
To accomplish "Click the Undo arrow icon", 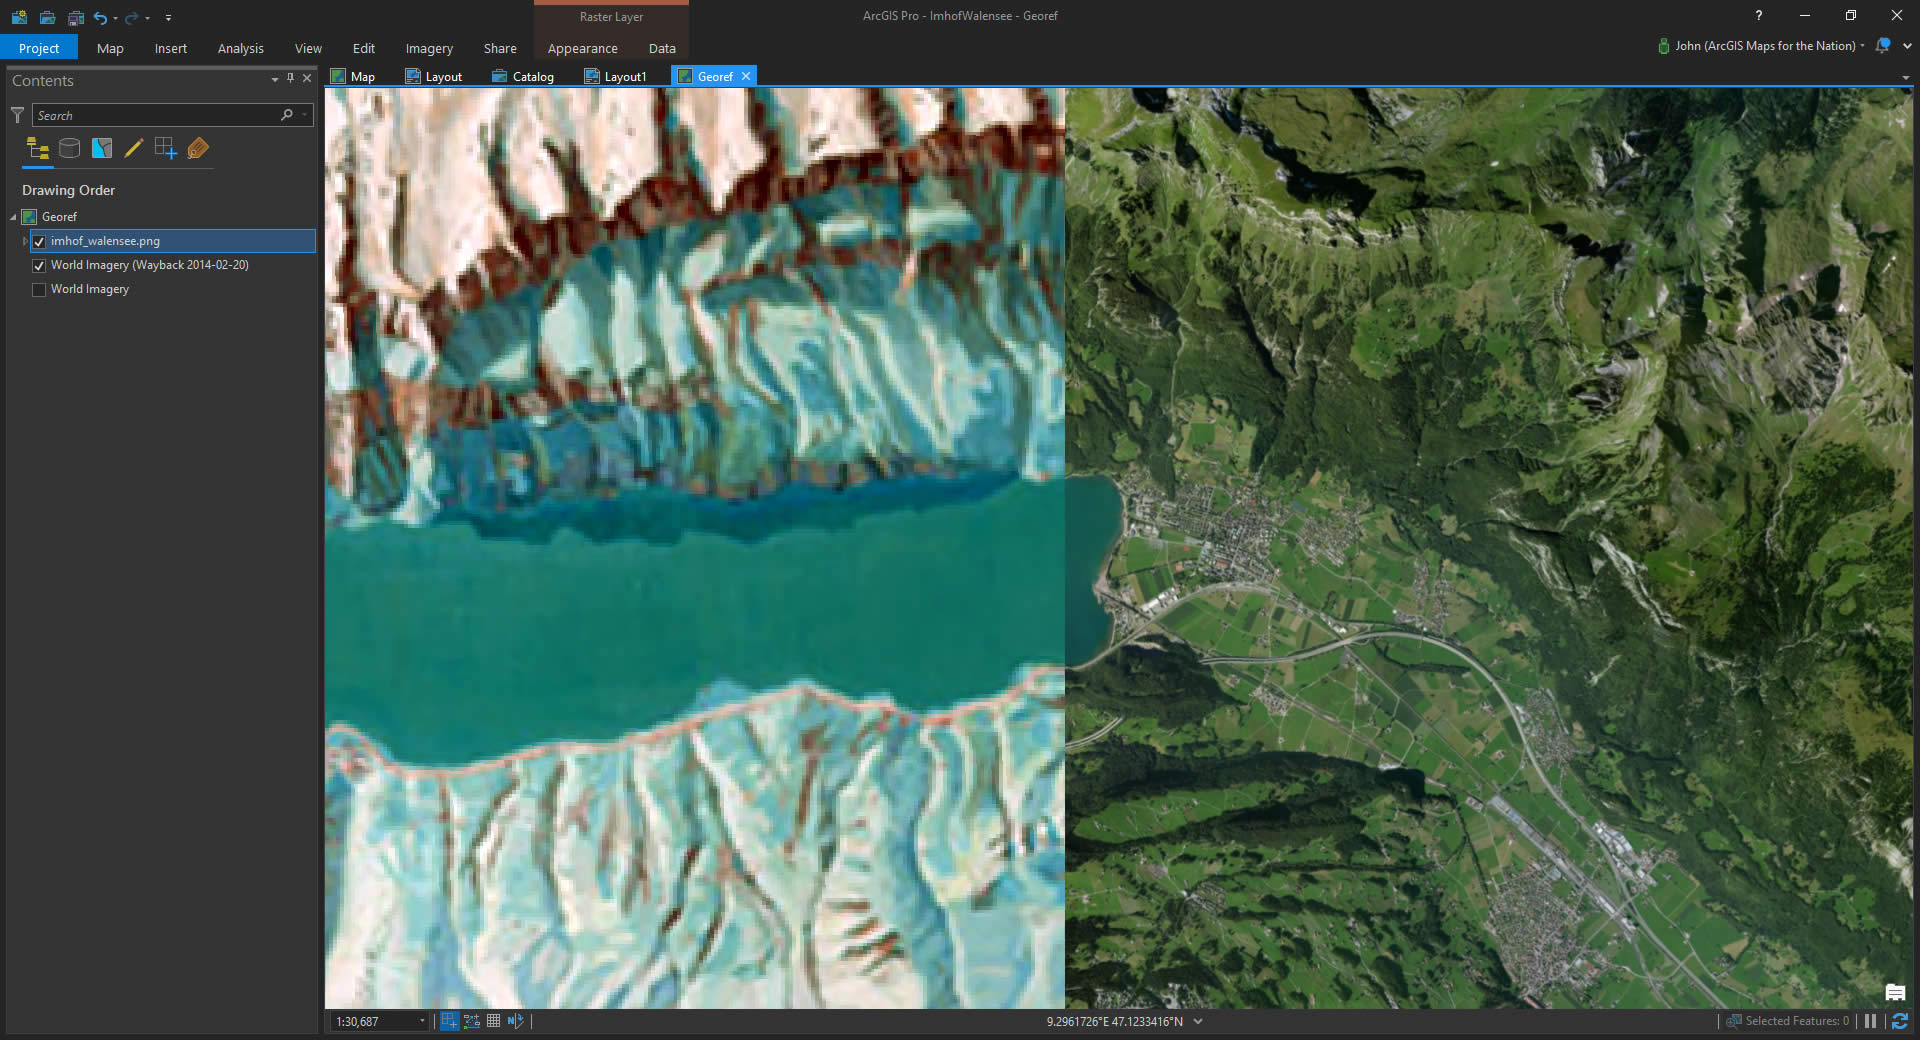I will (100, 17).
